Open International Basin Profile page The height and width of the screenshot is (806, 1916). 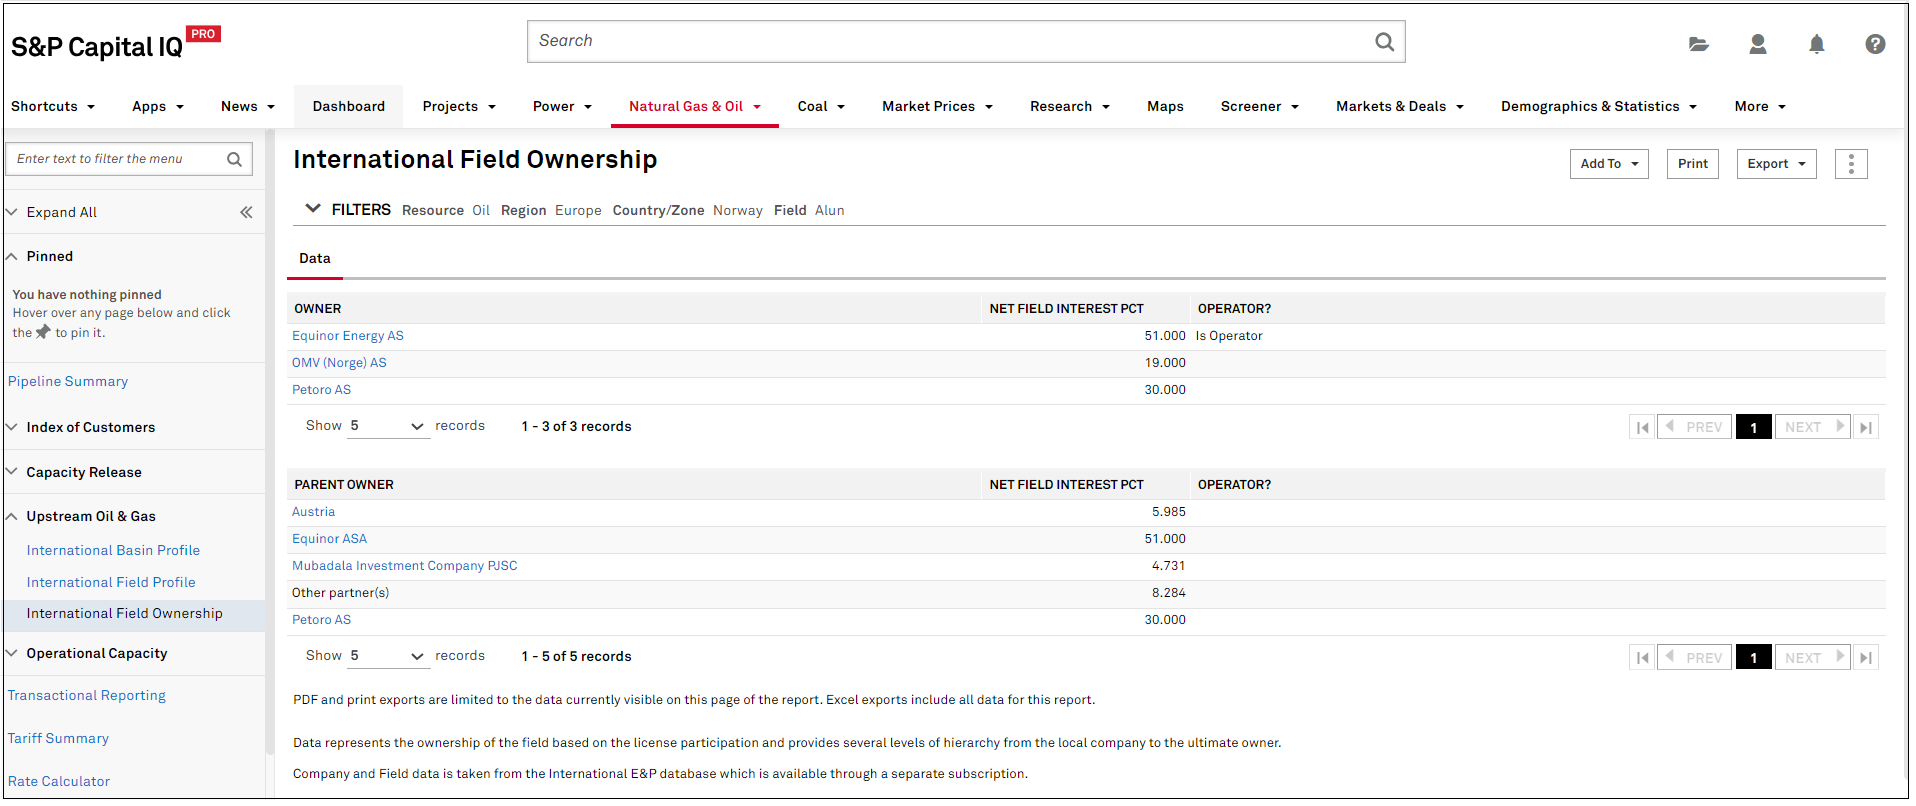(113, 551)
